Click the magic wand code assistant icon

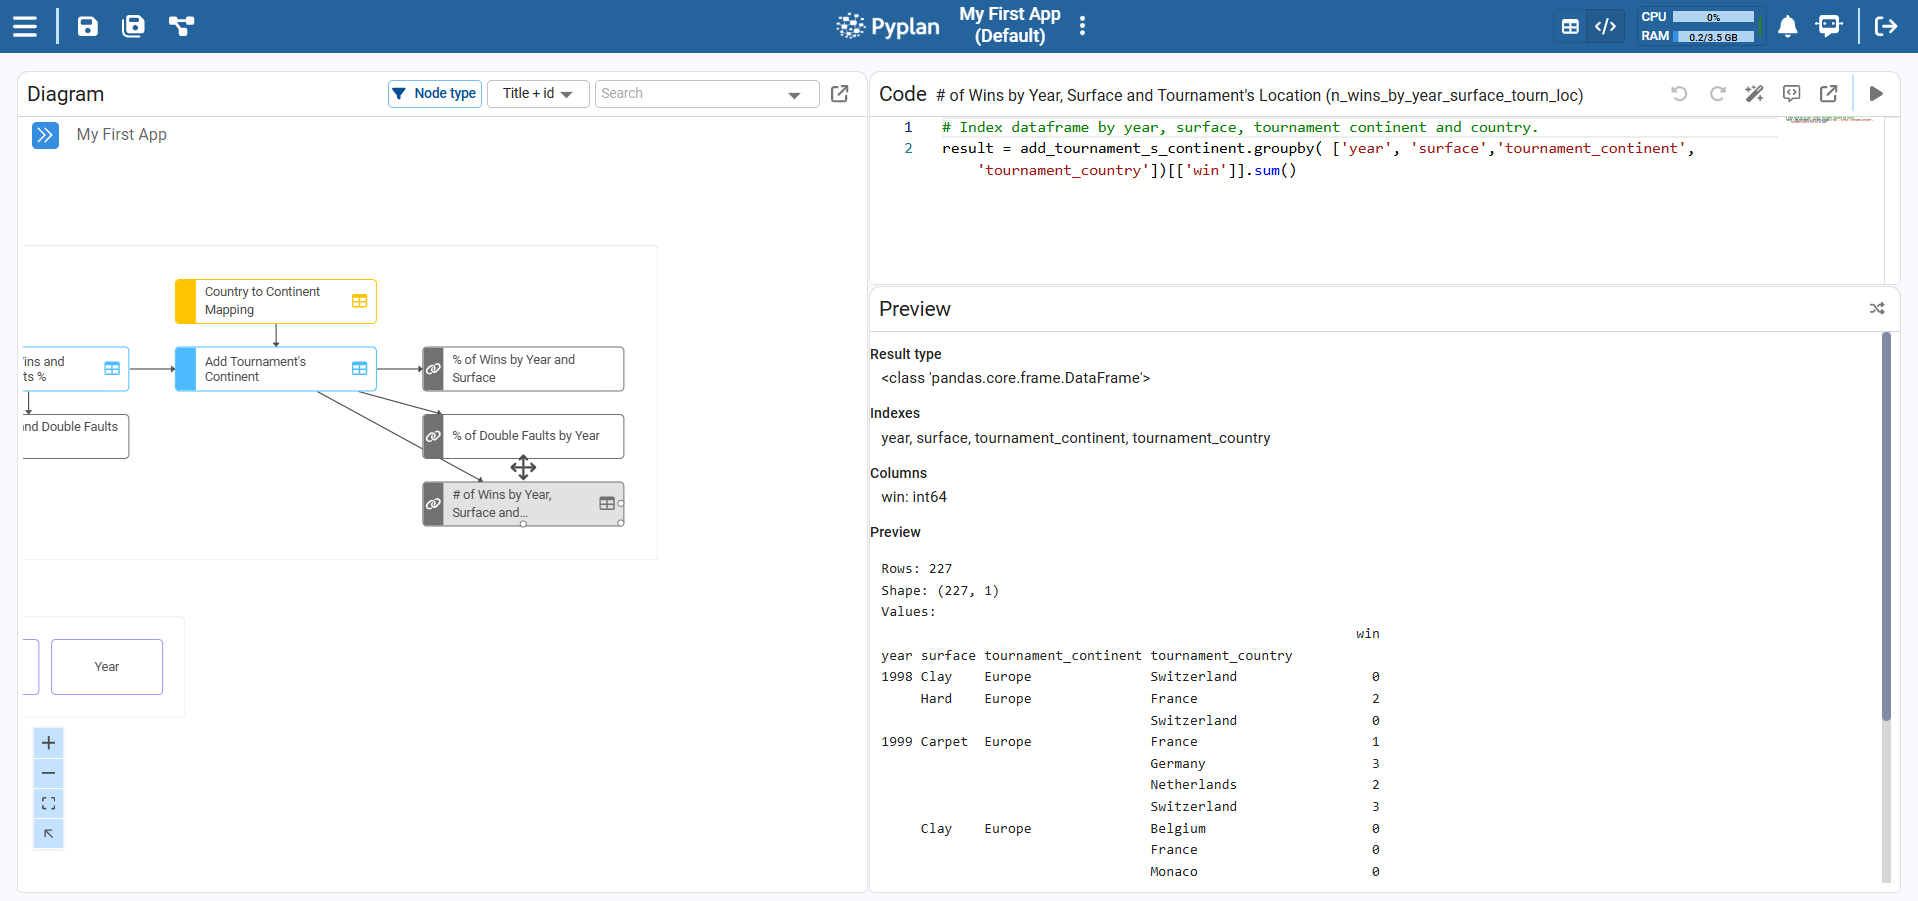(1754, 94)
